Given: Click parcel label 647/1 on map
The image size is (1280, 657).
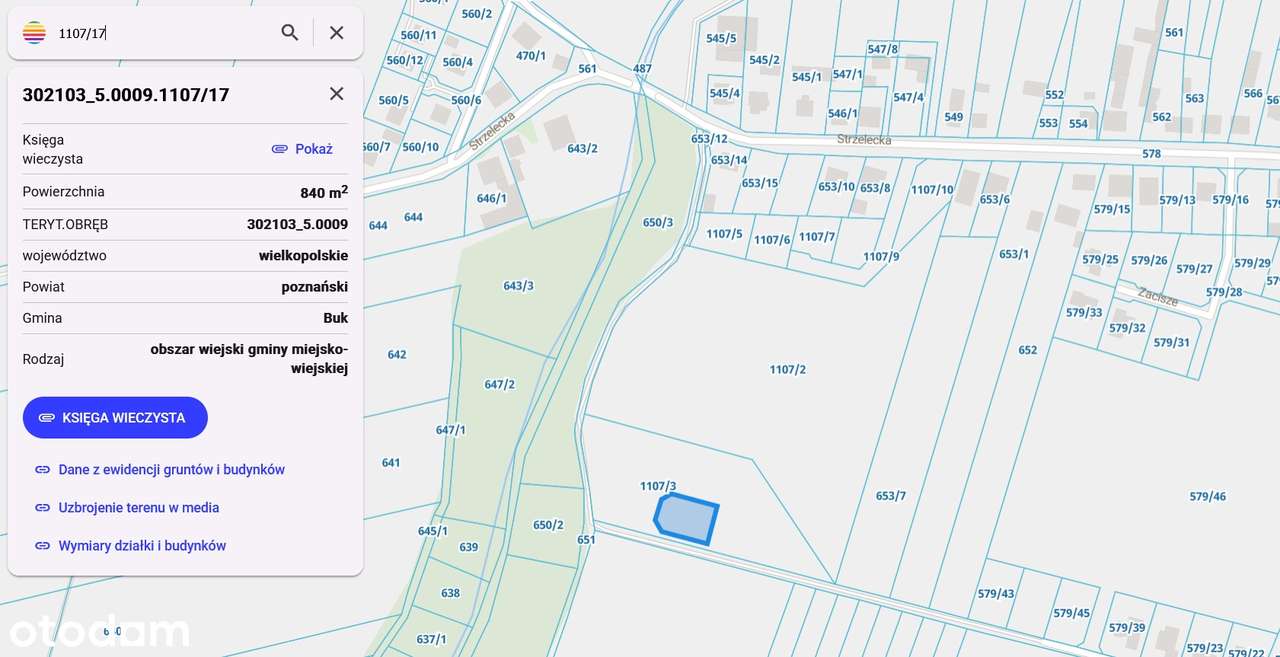Looking at the screenshot, I should click(x=451, y=431).
